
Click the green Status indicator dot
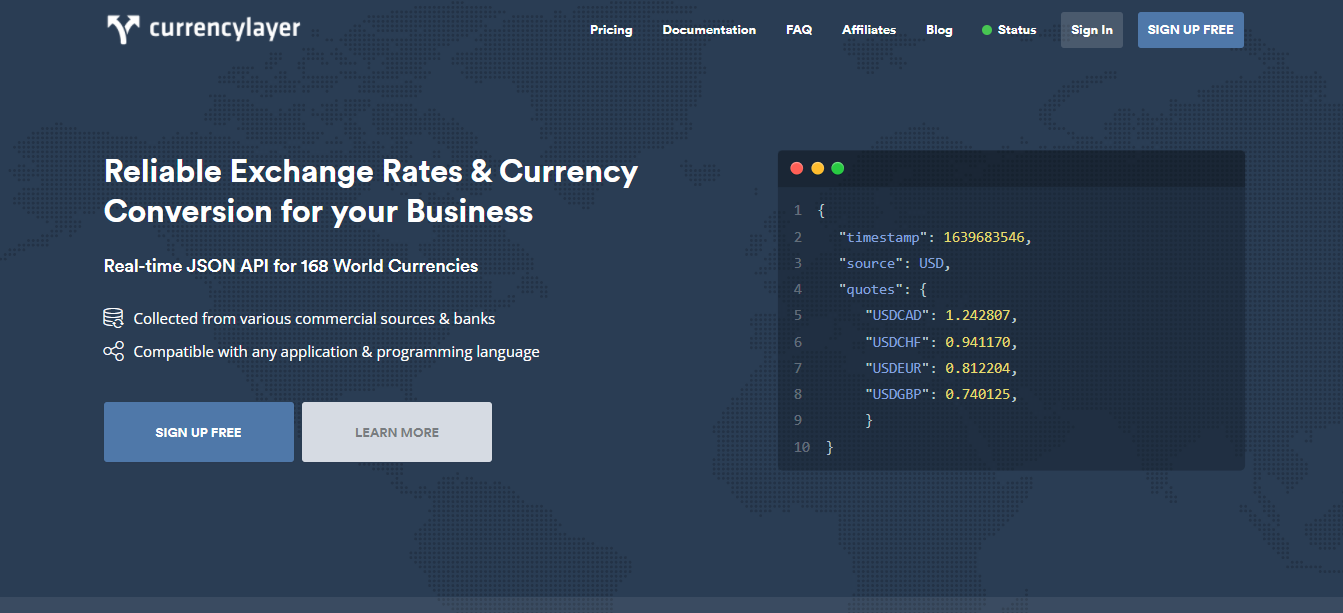click(987, 30)
